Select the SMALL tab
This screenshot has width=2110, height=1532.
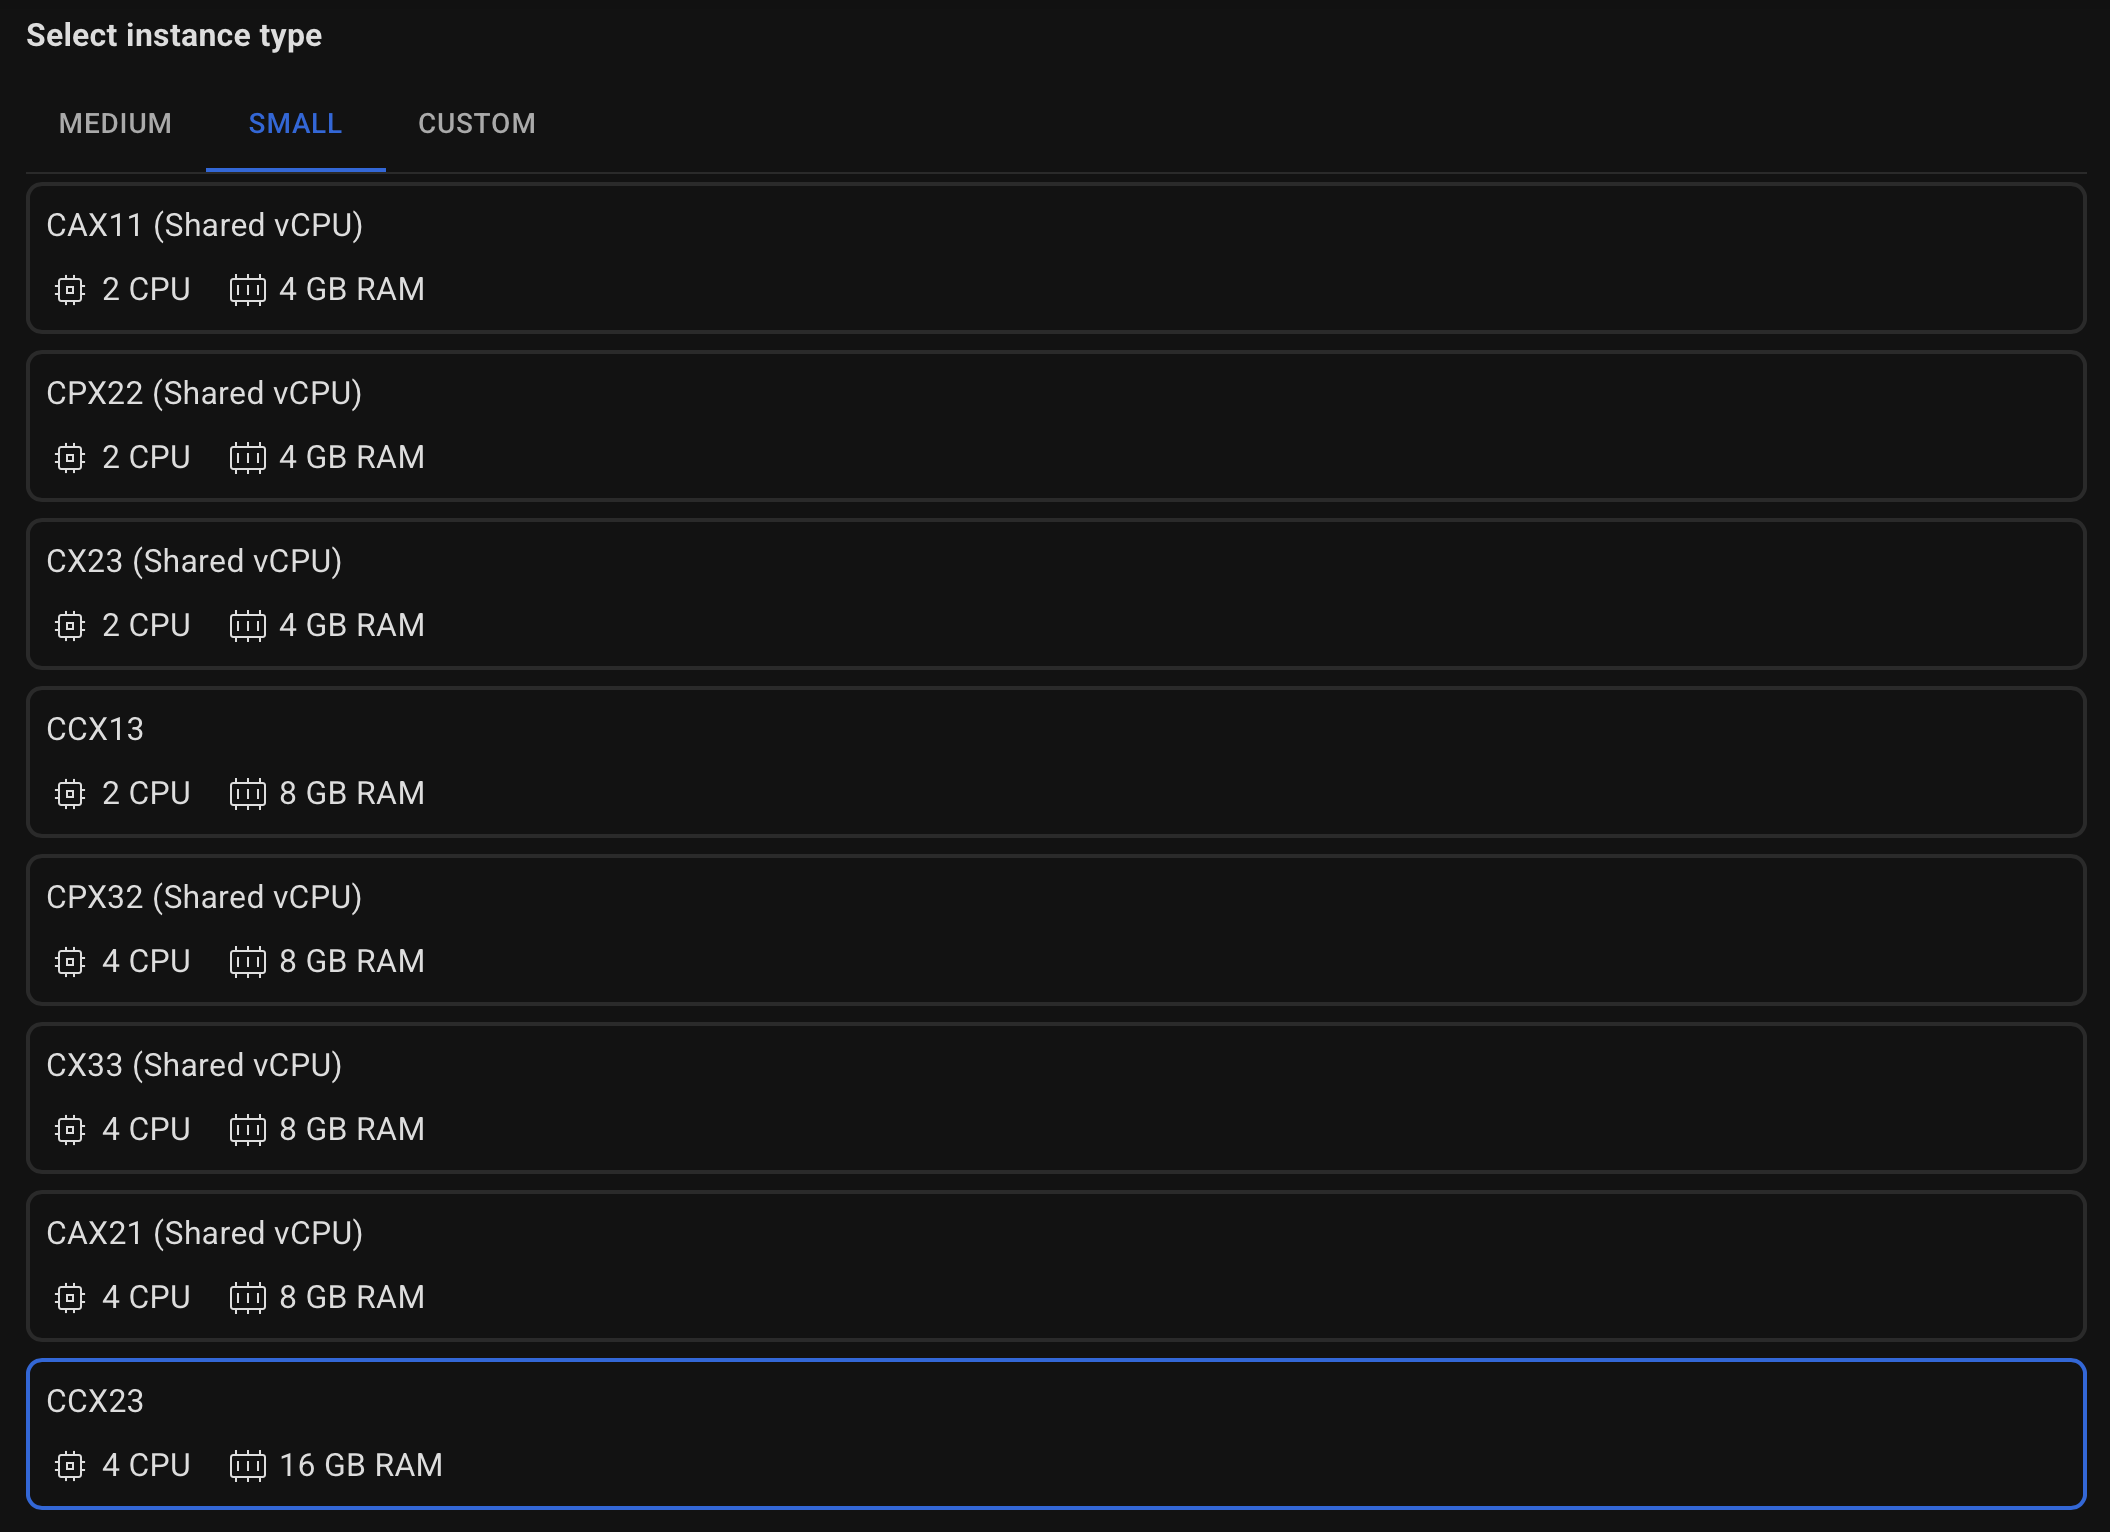pos(295,124)
